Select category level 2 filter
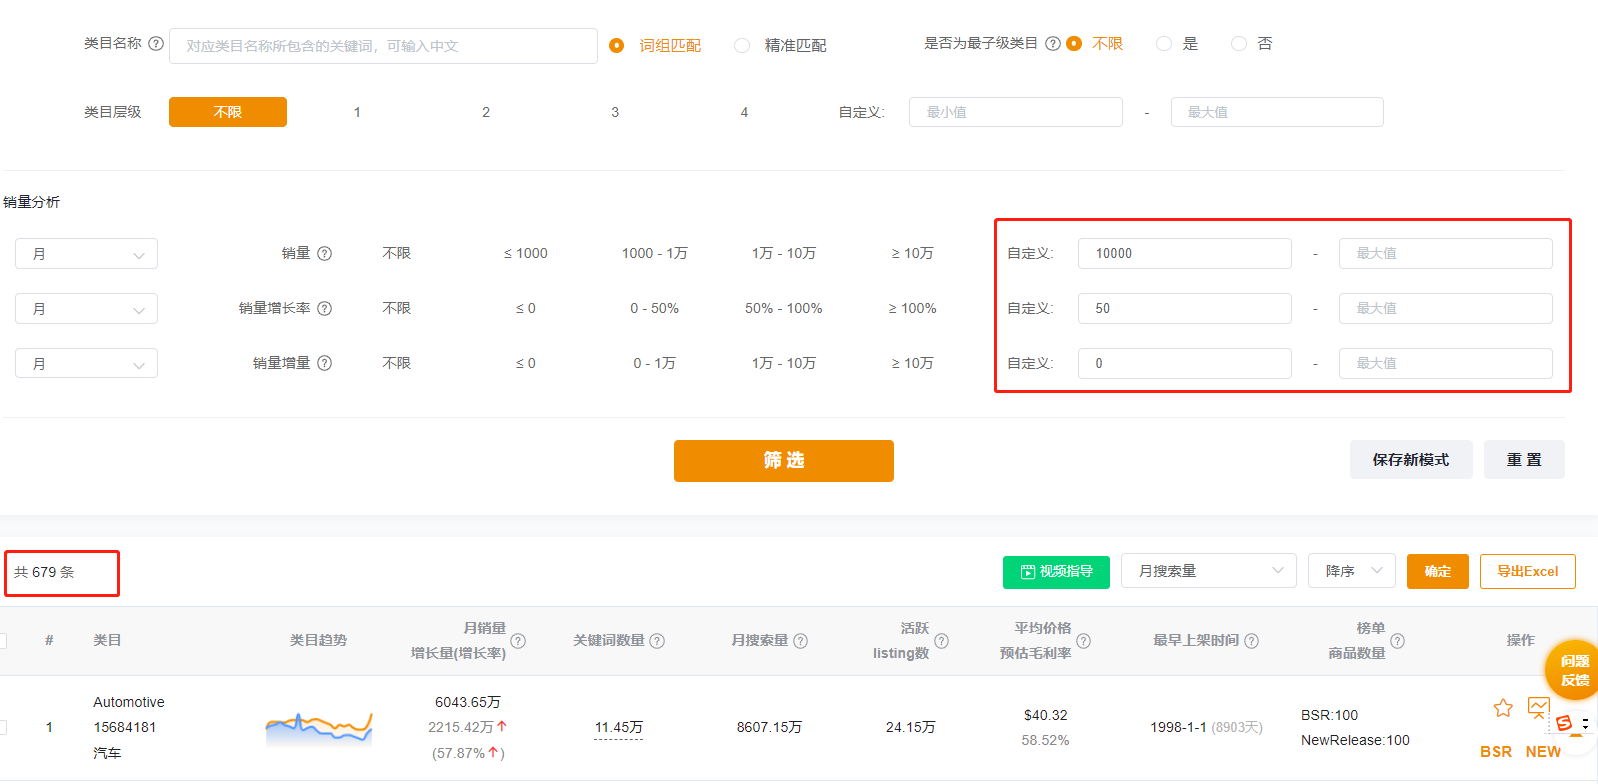Viewport: 1598px width, 784px height. [x=486, y=113]
